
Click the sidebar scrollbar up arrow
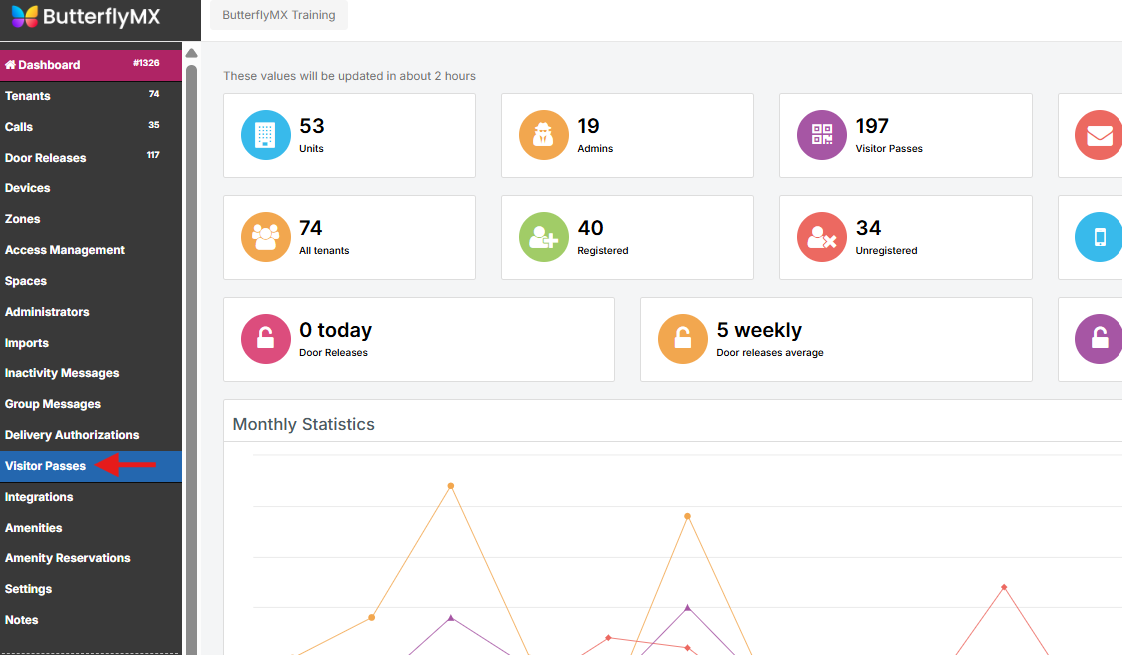coord(191,53)
